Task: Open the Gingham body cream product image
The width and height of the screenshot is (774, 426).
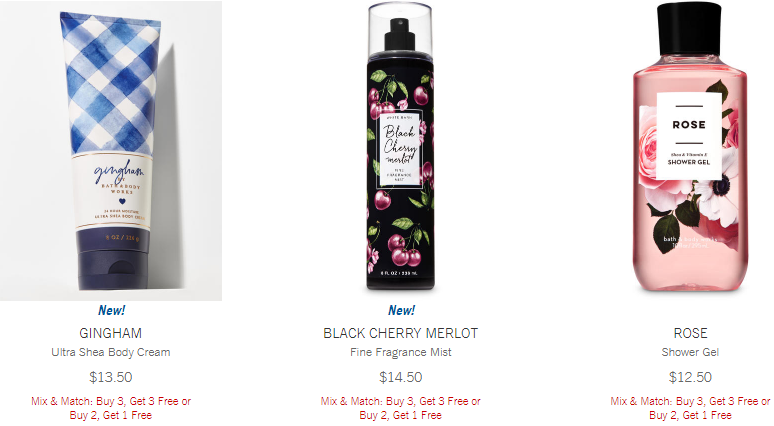Action: [x=111, y=151]
